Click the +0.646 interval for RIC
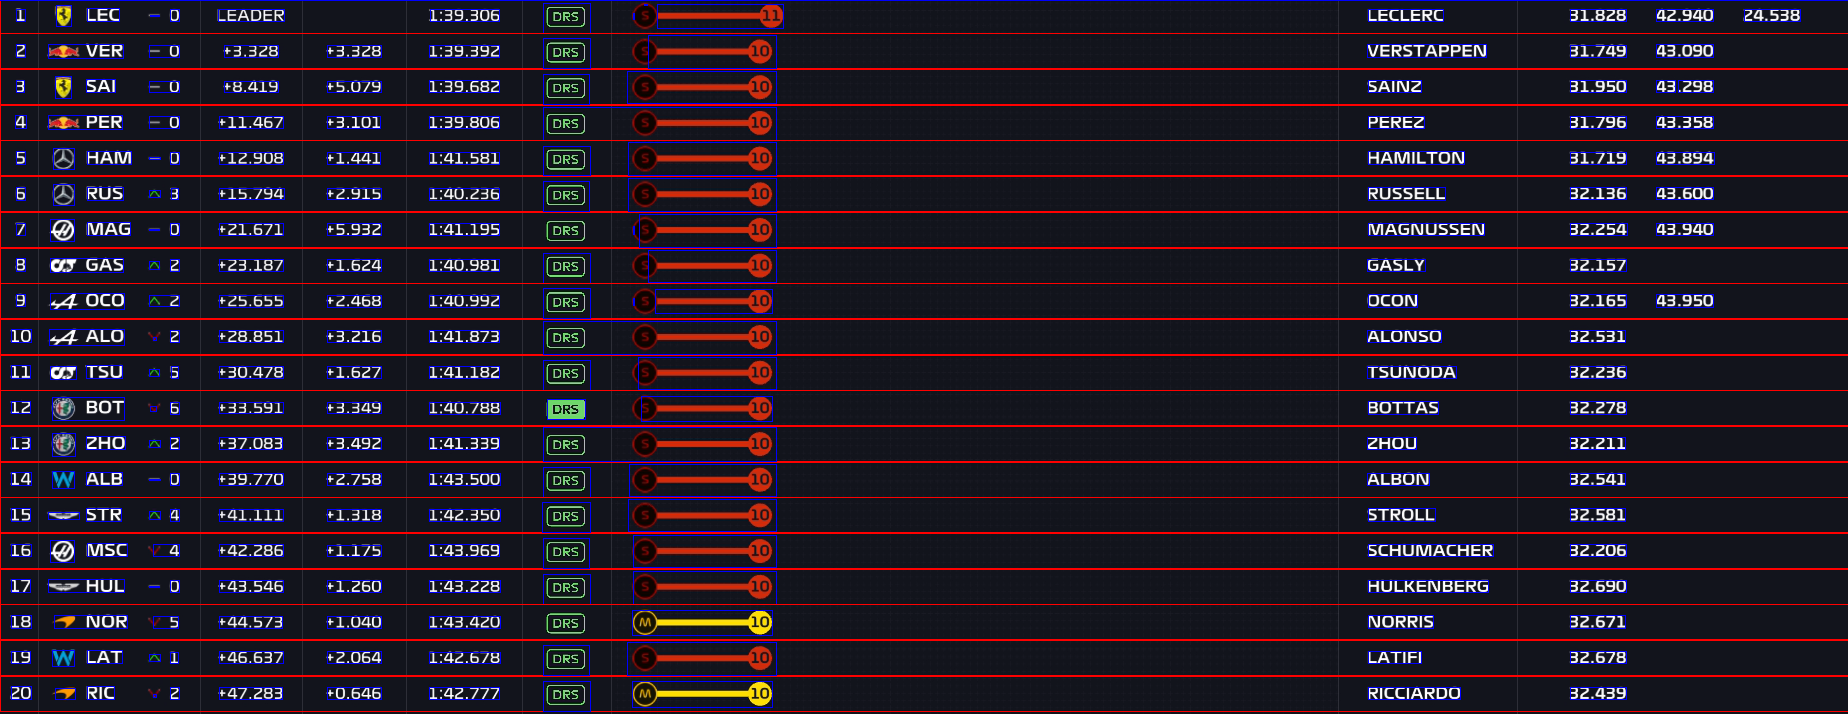 (x=354, y=693)
